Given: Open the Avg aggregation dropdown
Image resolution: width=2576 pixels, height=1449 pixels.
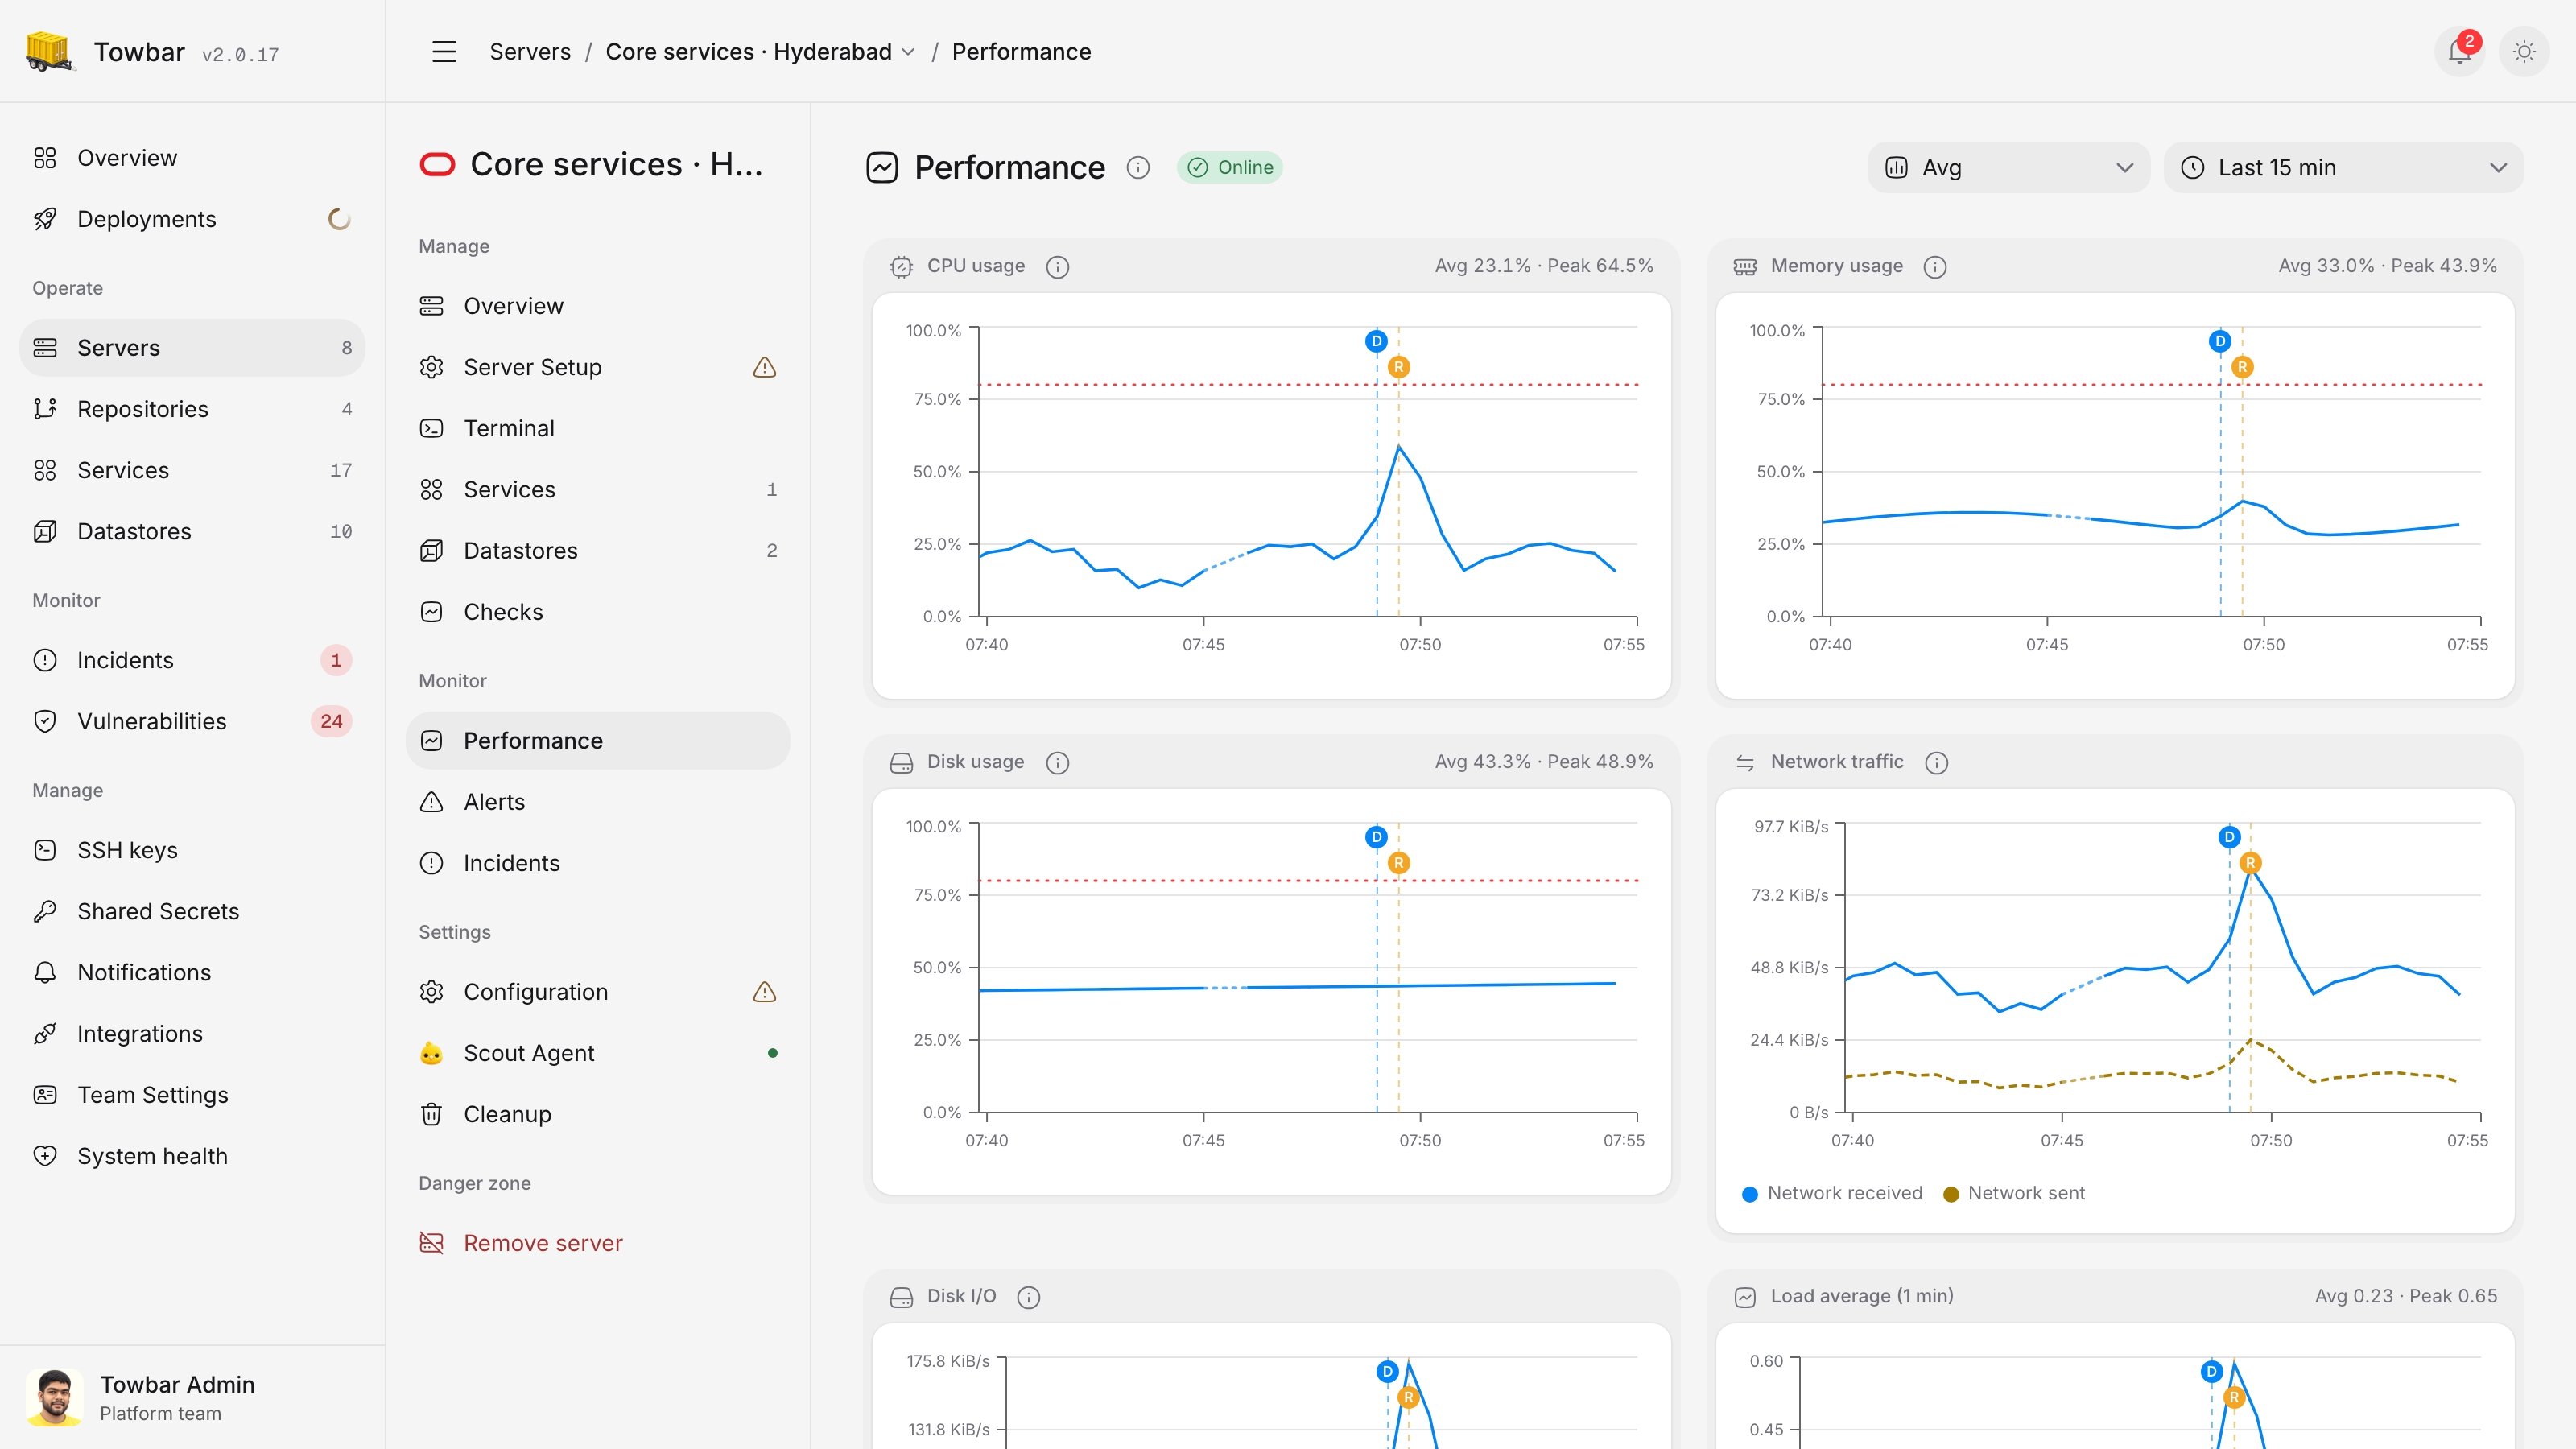Looking at the screenshot, I should pos(2008,168).
